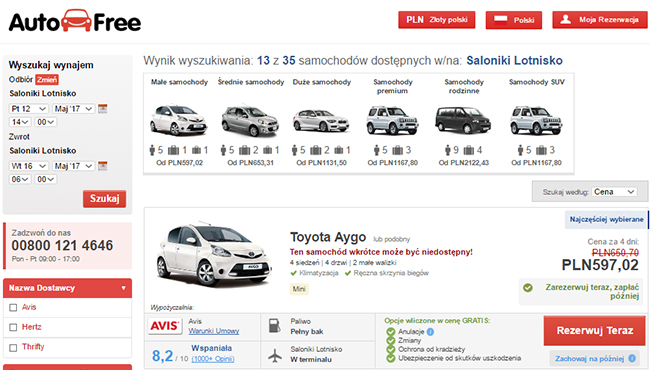Open pickup month dropdown Maj '17
Image resolution: width=650 pixels, height=370 pixels.
click(73, 109)
